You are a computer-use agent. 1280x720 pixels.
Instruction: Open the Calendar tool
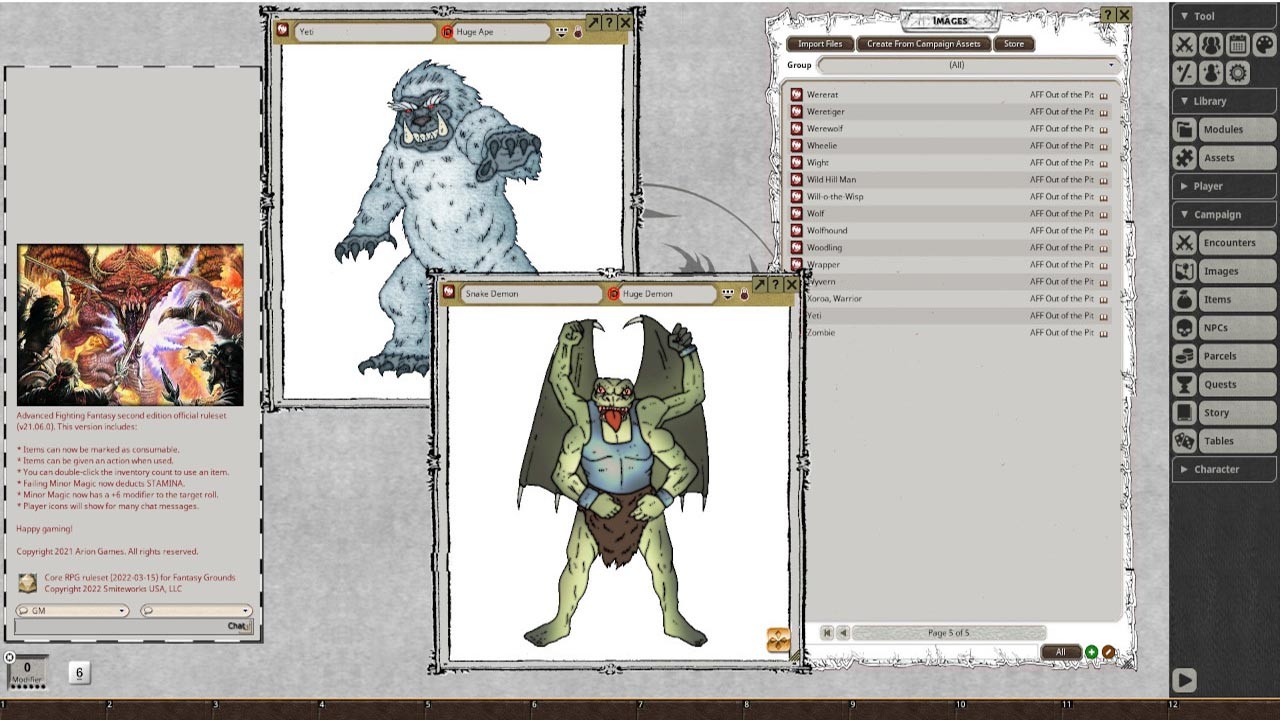click(x=1238, y=45)
